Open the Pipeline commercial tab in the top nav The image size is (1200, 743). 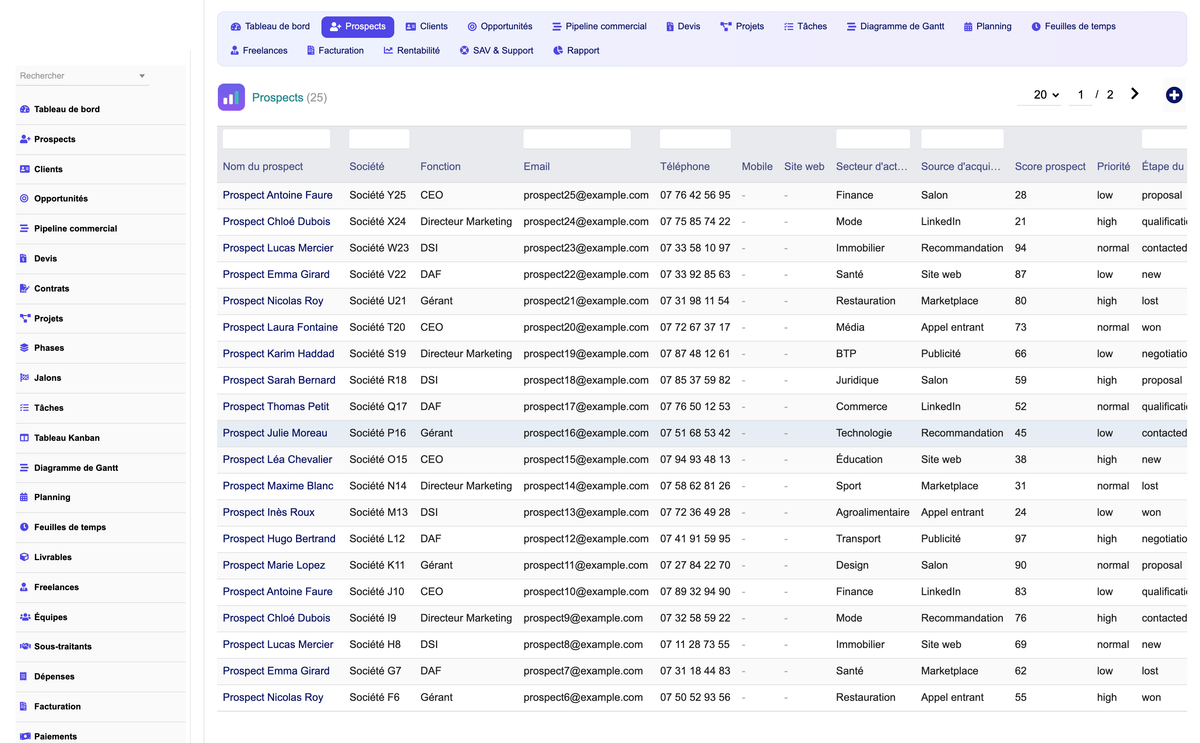coord(599,27)
